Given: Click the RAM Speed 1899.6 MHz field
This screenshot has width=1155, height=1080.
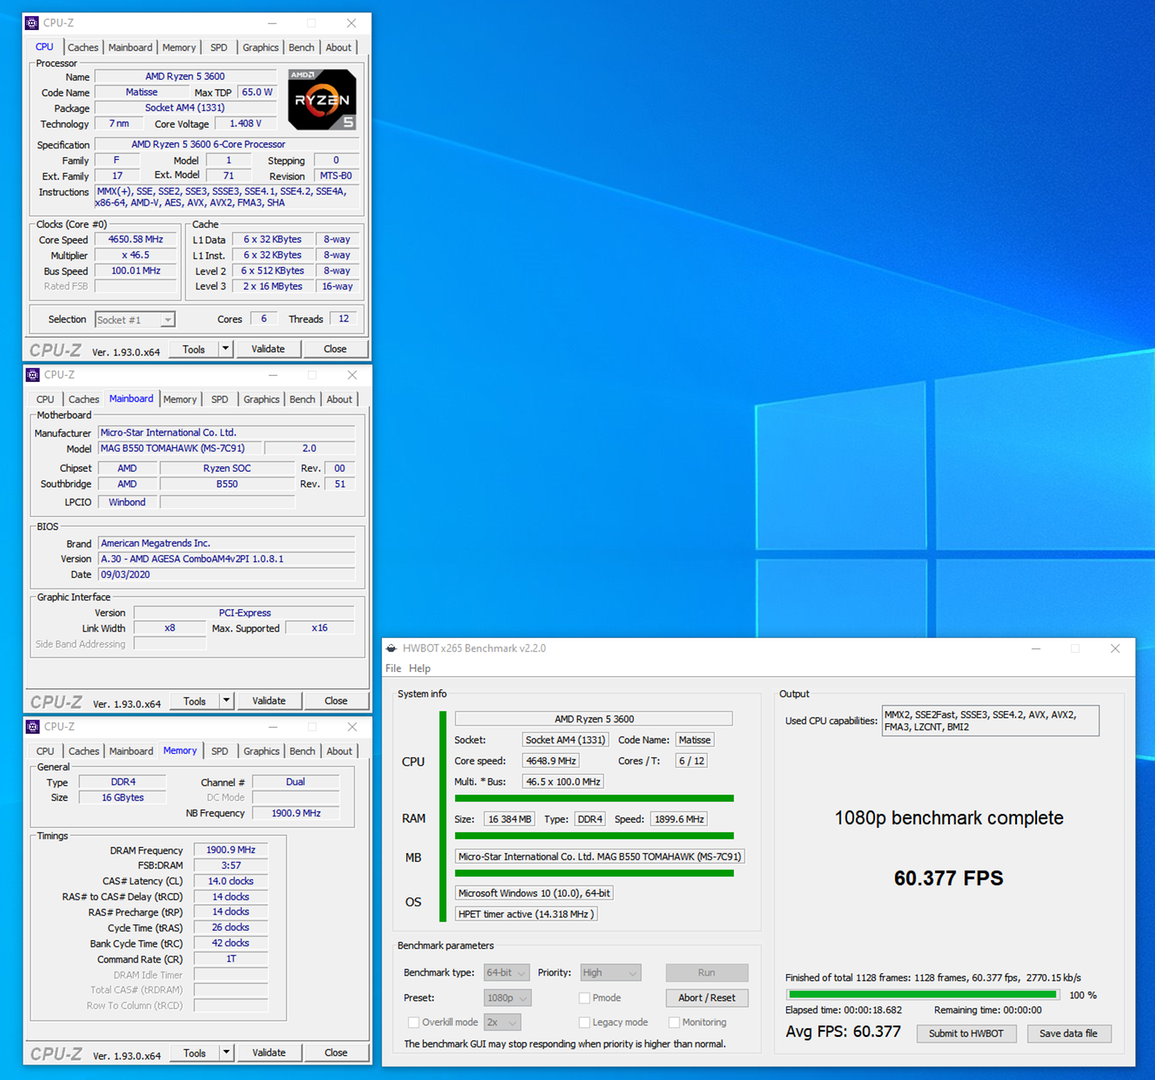Looking at the screenshot, I should pos(679,819).
